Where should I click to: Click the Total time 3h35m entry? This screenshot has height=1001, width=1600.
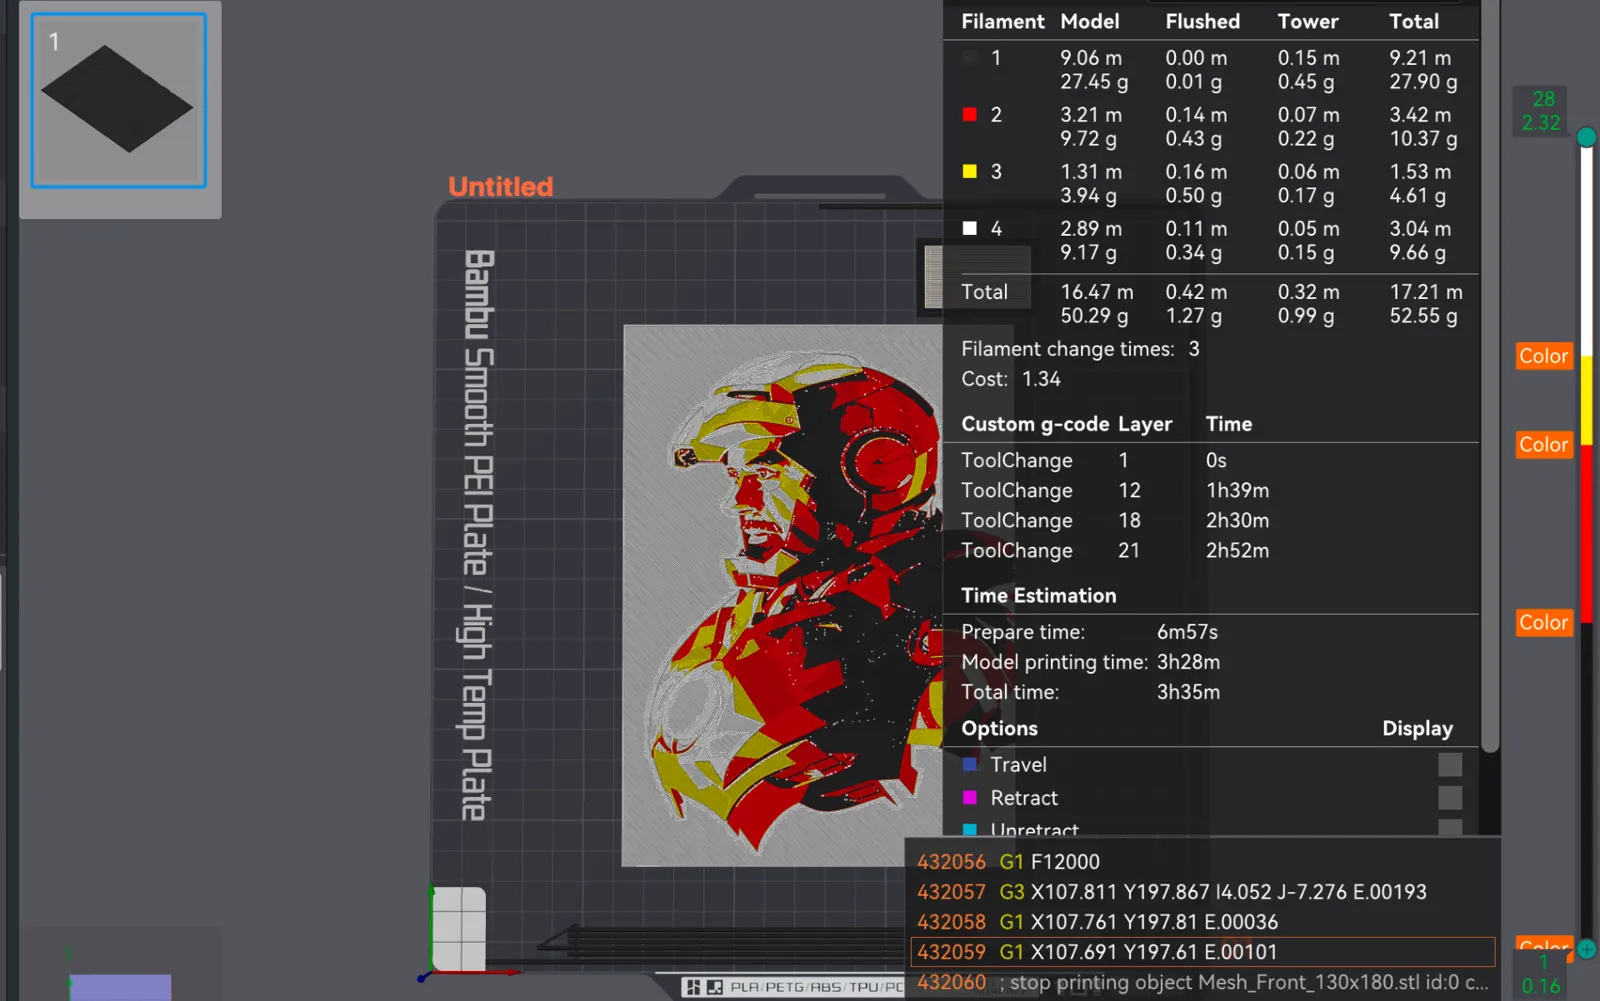click(x=1091, y=692)
